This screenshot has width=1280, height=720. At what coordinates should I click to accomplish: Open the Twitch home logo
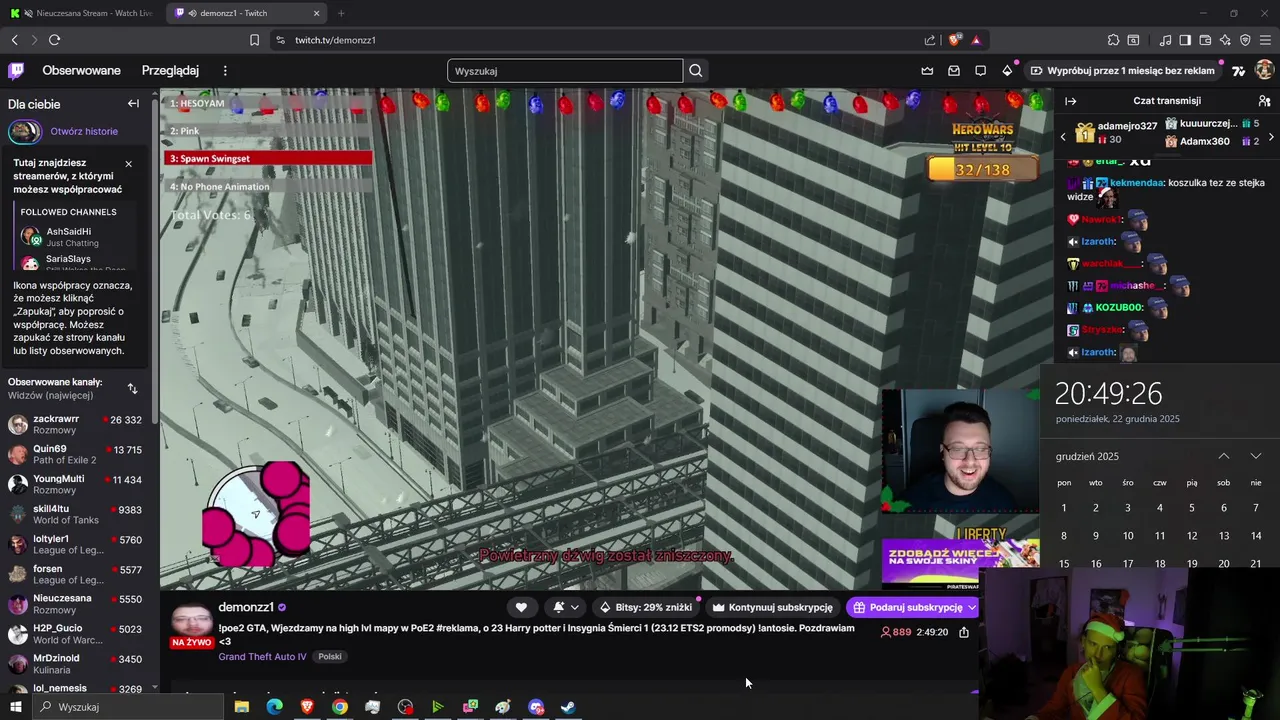16,70
